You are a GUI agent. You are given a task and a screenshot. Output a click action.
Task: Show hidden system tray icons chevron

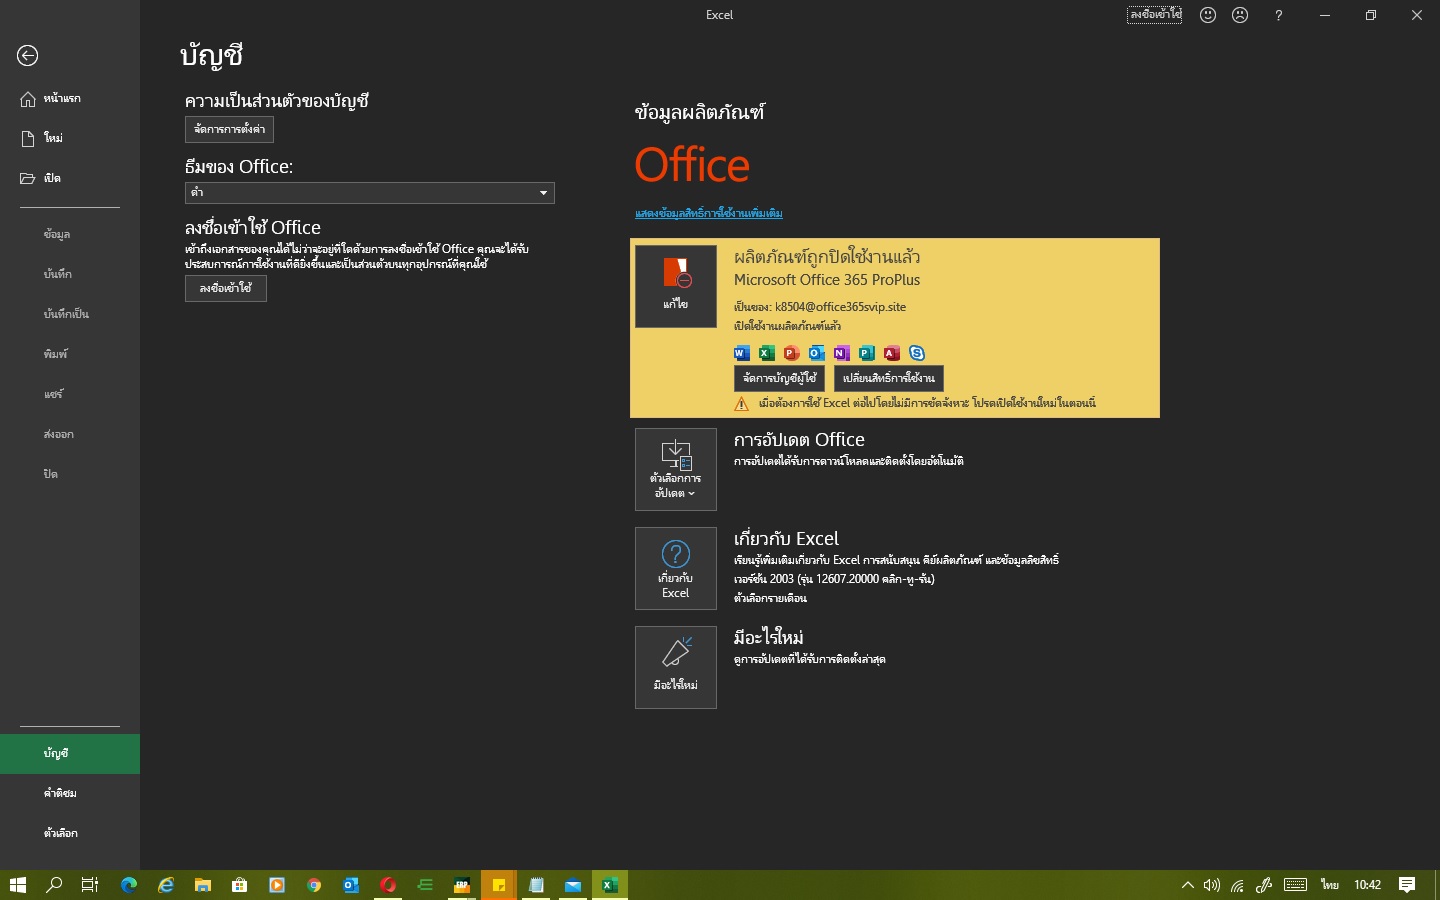[x=1188, y=885]
